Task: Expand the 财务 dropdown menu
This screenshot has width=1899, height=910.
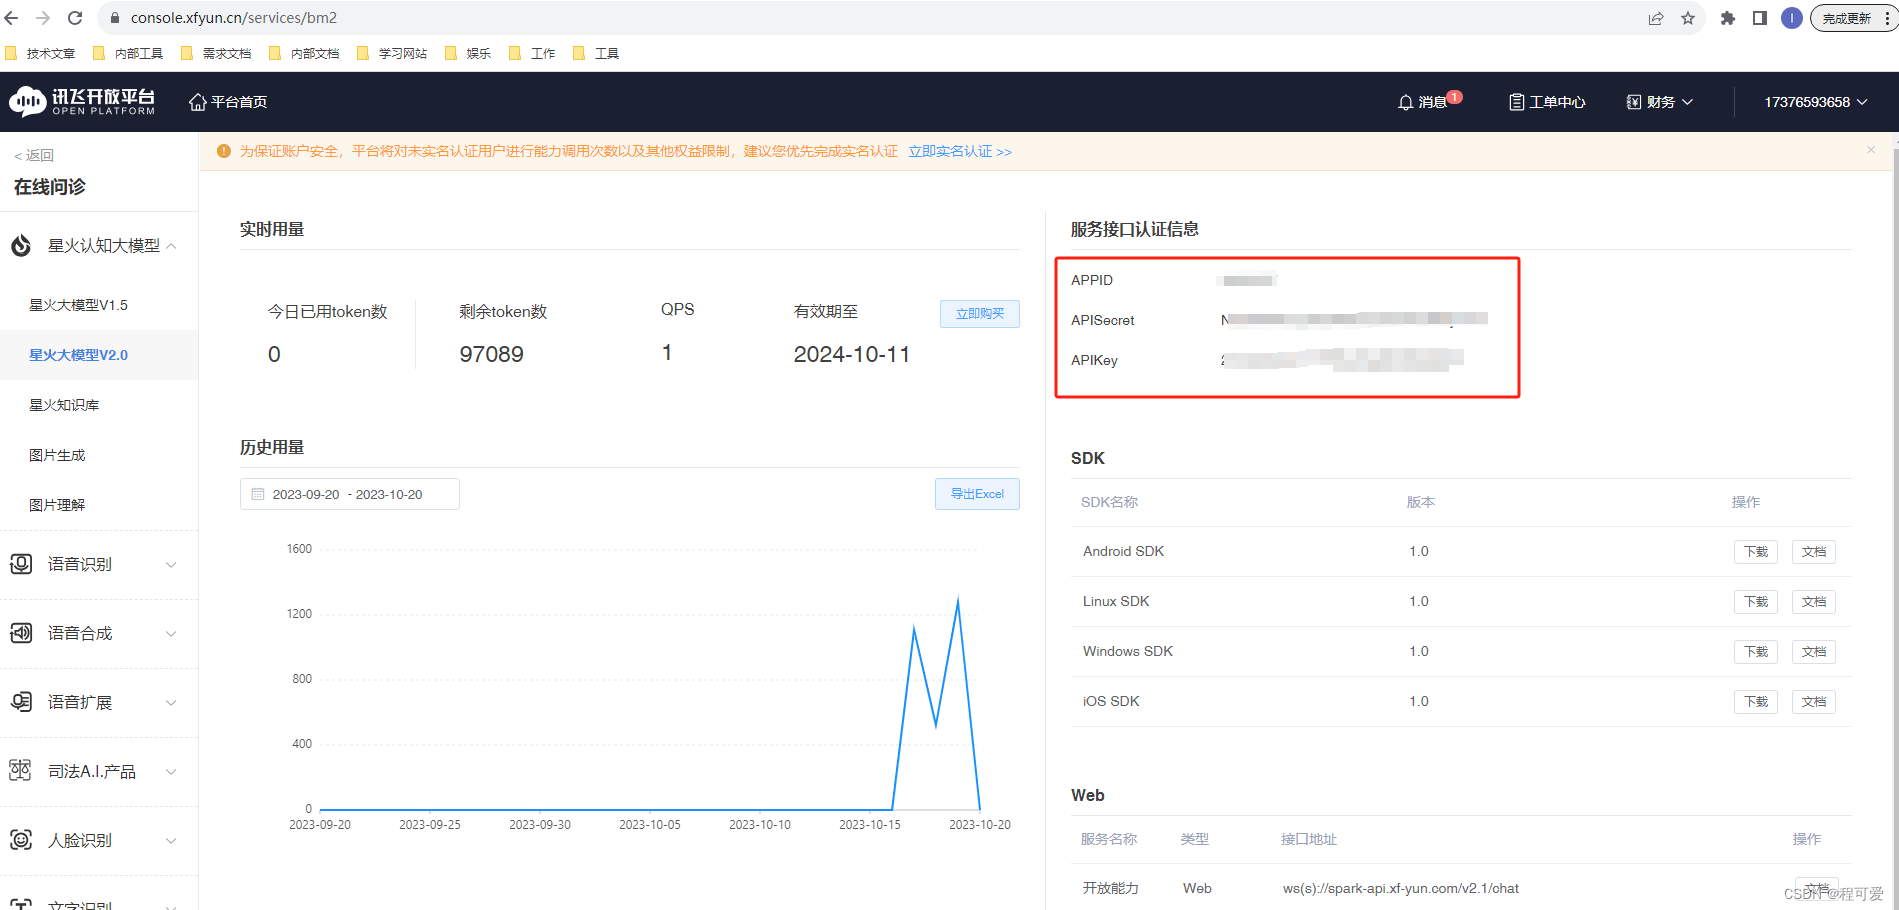Action: (1659, 102)
